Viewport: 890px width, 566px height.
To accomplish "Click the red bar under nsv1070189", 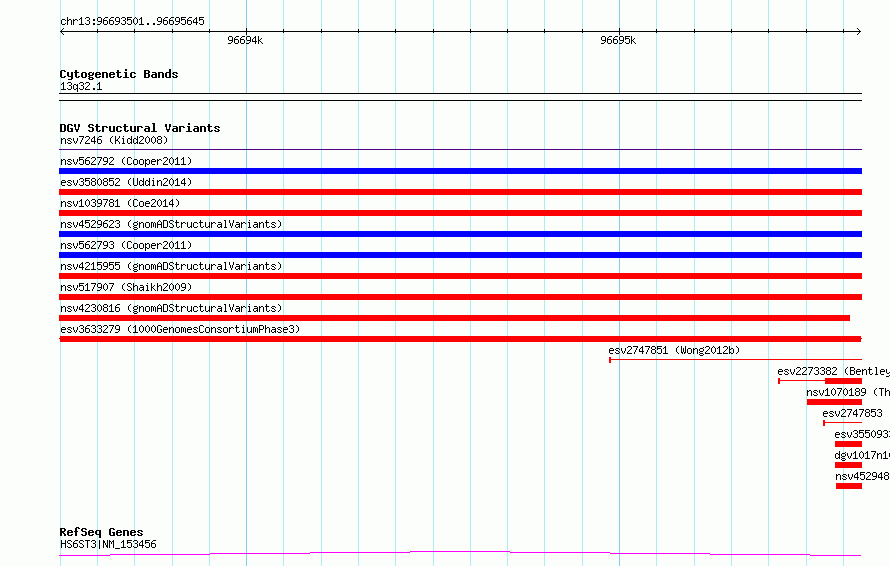I will 834,402.
